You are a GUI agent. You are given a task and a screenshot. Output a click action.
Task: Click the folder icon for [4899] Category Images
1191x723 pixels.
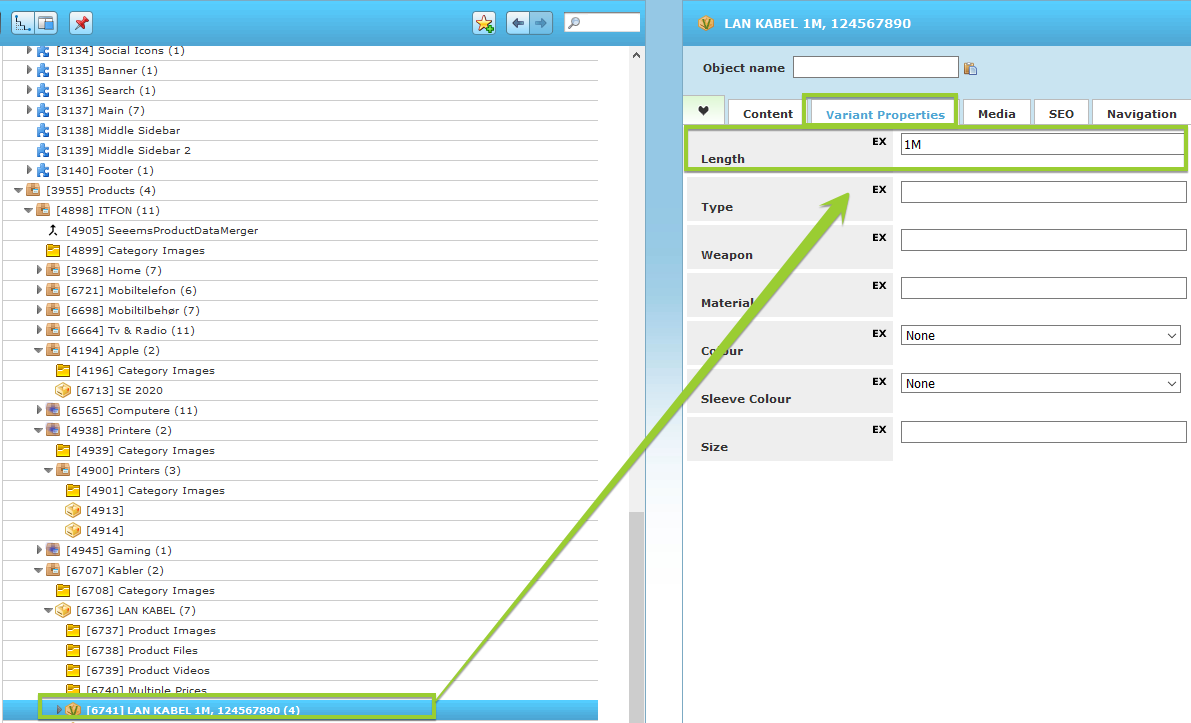click(x=53, y=251)
